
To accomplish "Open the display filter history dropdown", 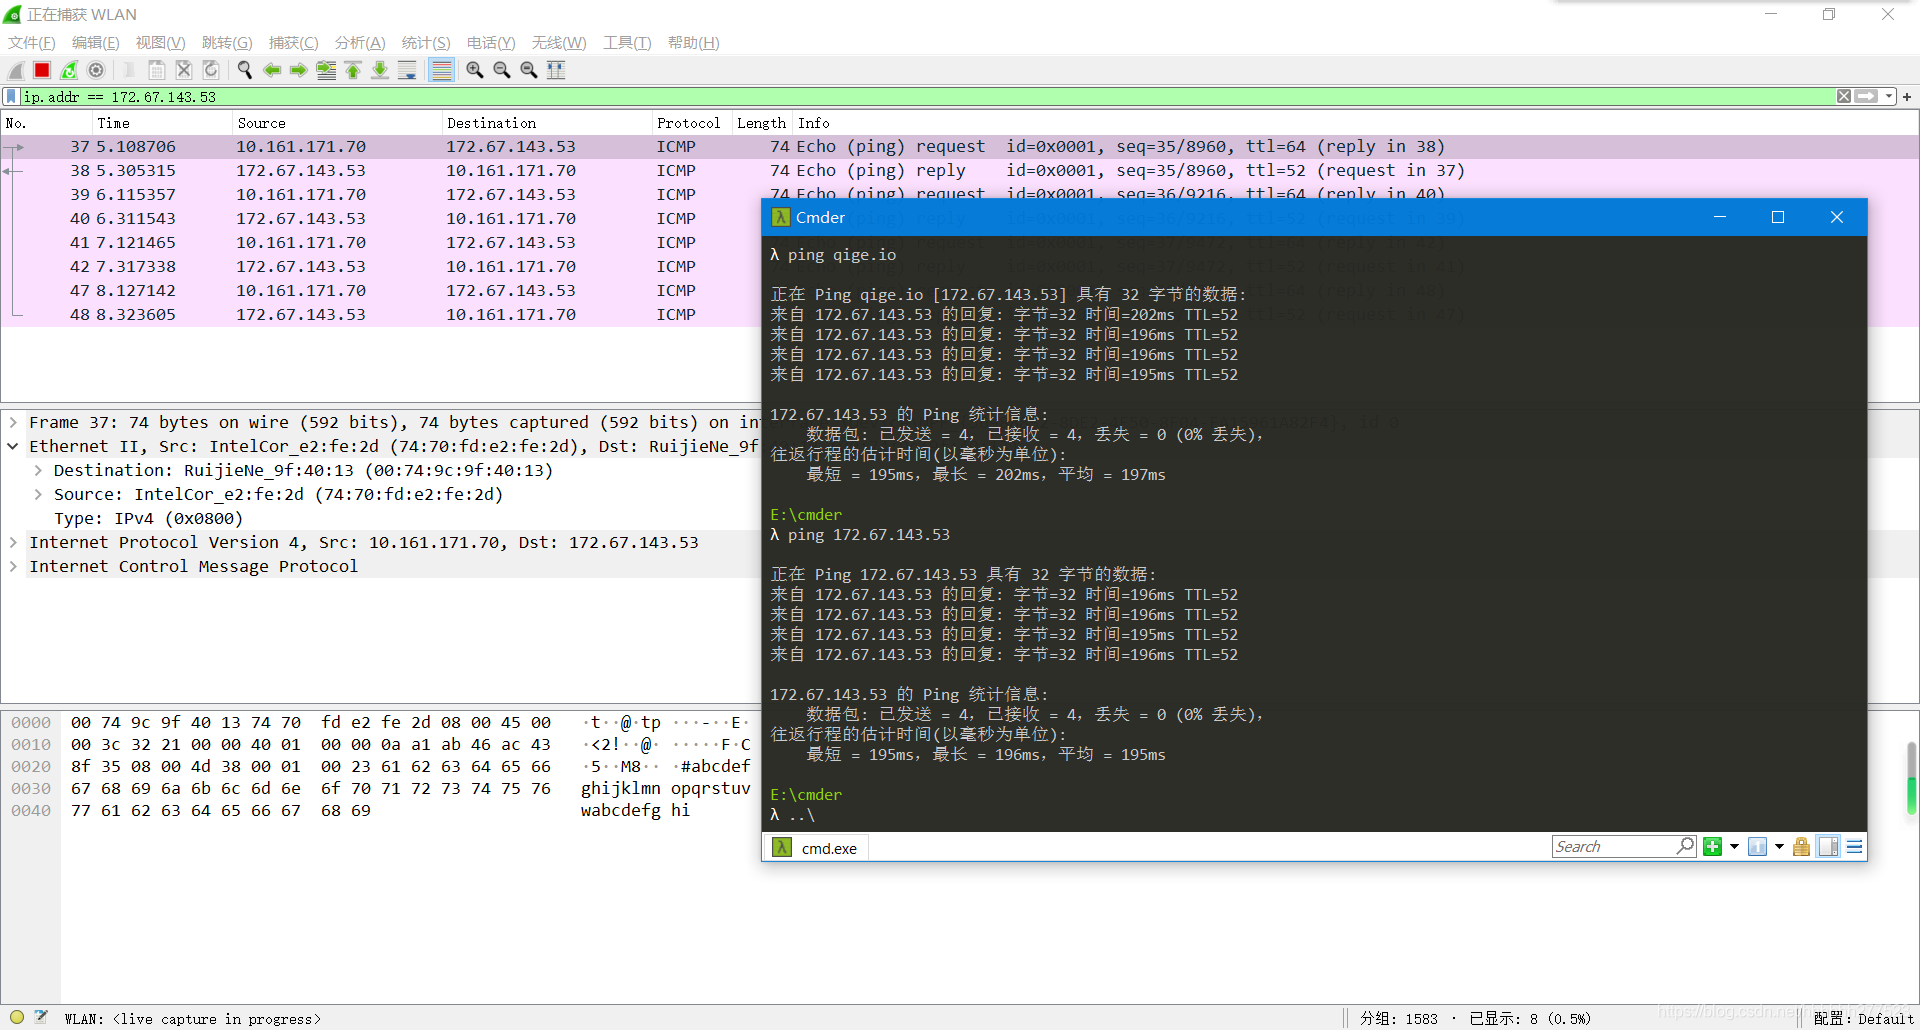I will tap(1889, 97).
